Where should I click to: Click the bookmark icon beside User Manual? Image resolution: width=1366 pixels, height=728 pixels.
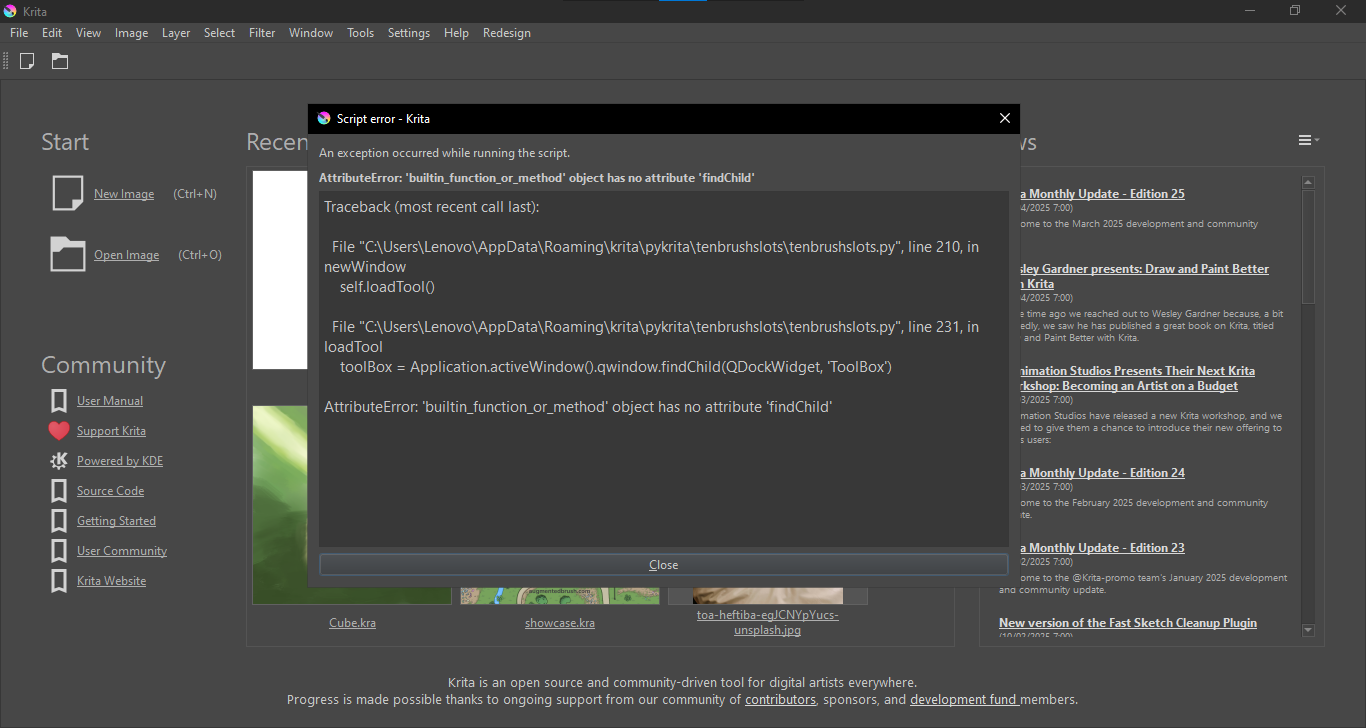(59, 401)
